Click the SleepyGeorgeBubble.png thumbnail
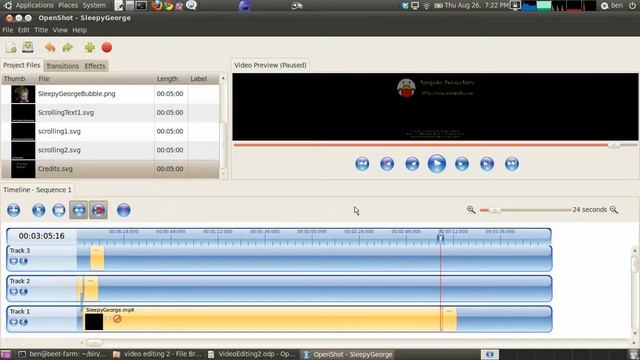640x360 pixels. tap(23, 94)
